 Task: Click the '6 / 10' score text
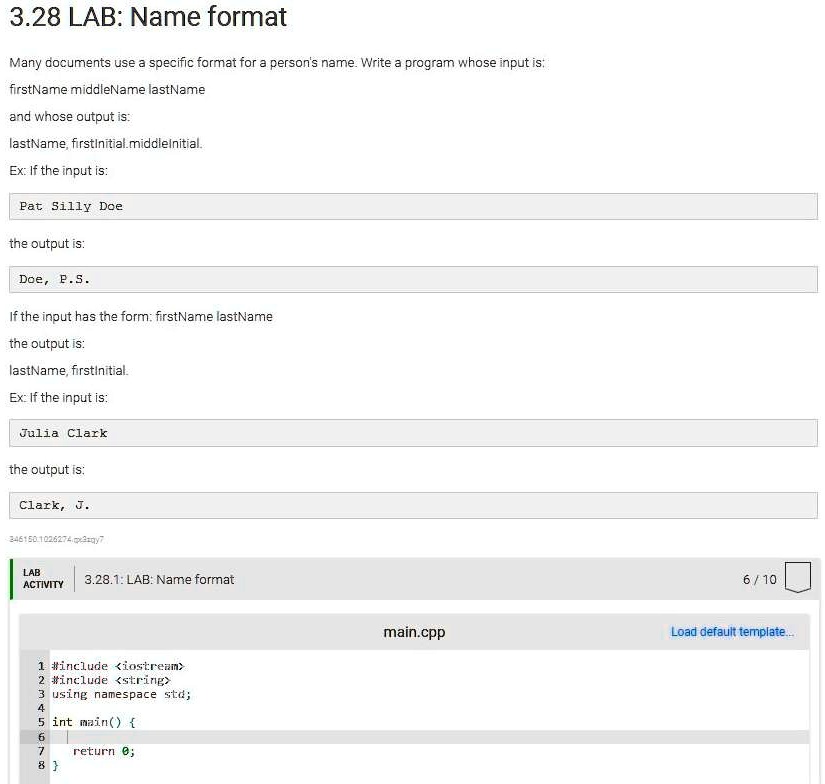coord(759,579)
